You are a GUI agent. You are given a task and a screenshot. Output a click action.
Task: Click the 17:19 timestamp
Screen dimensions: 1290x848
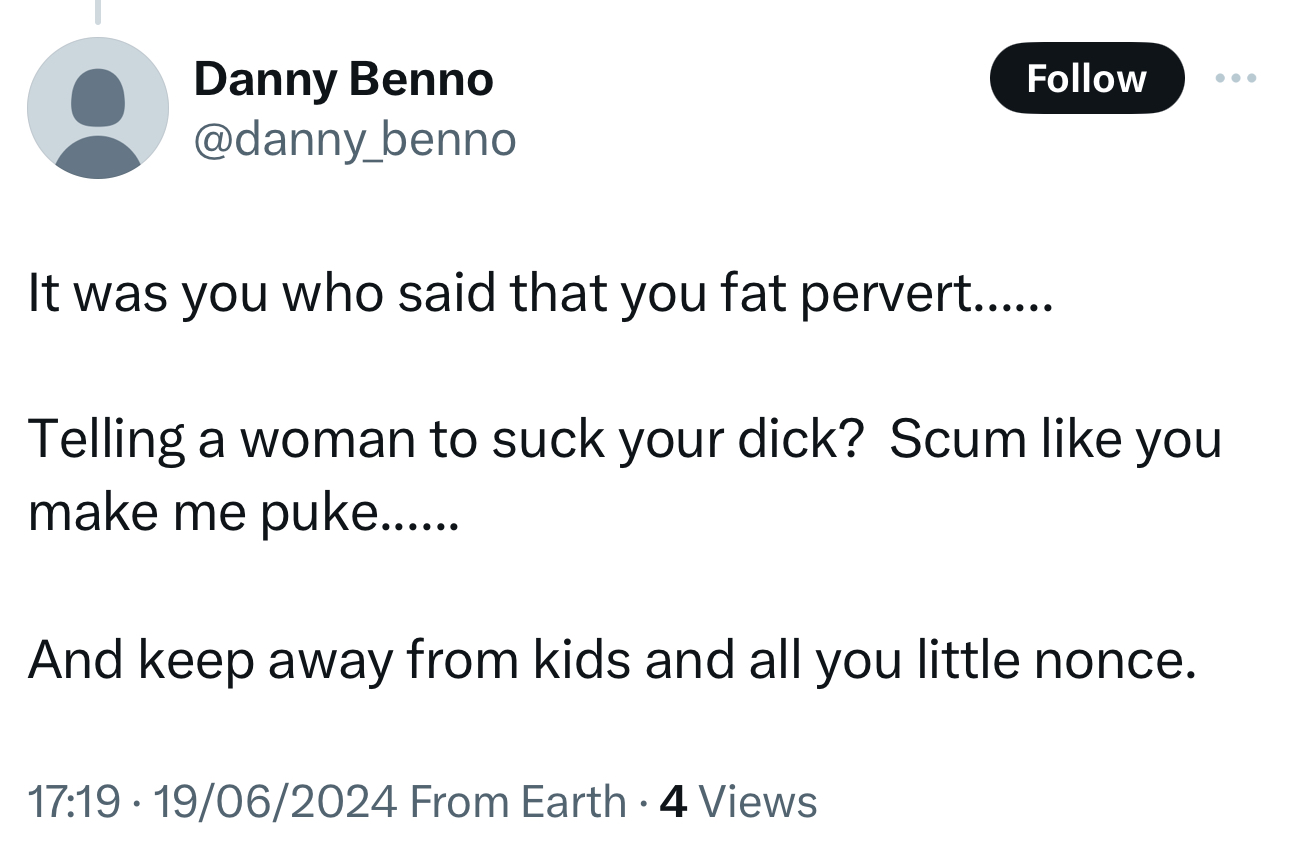(74, 802)
